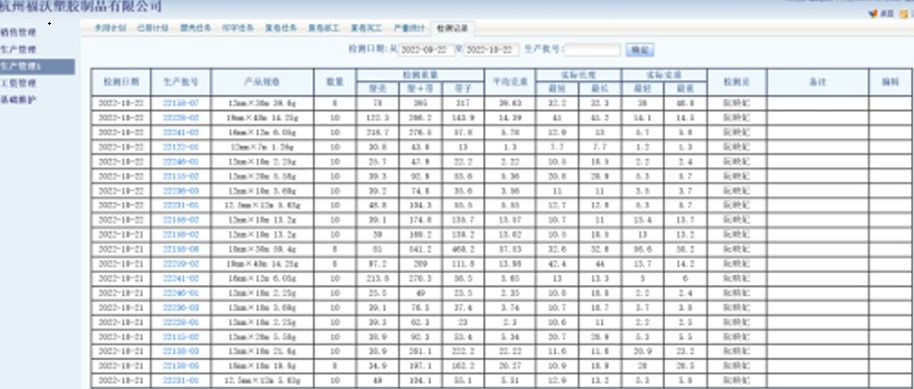Click the 平均克重 column header
This screenshot has width=914, height=389.
point(510,82)
